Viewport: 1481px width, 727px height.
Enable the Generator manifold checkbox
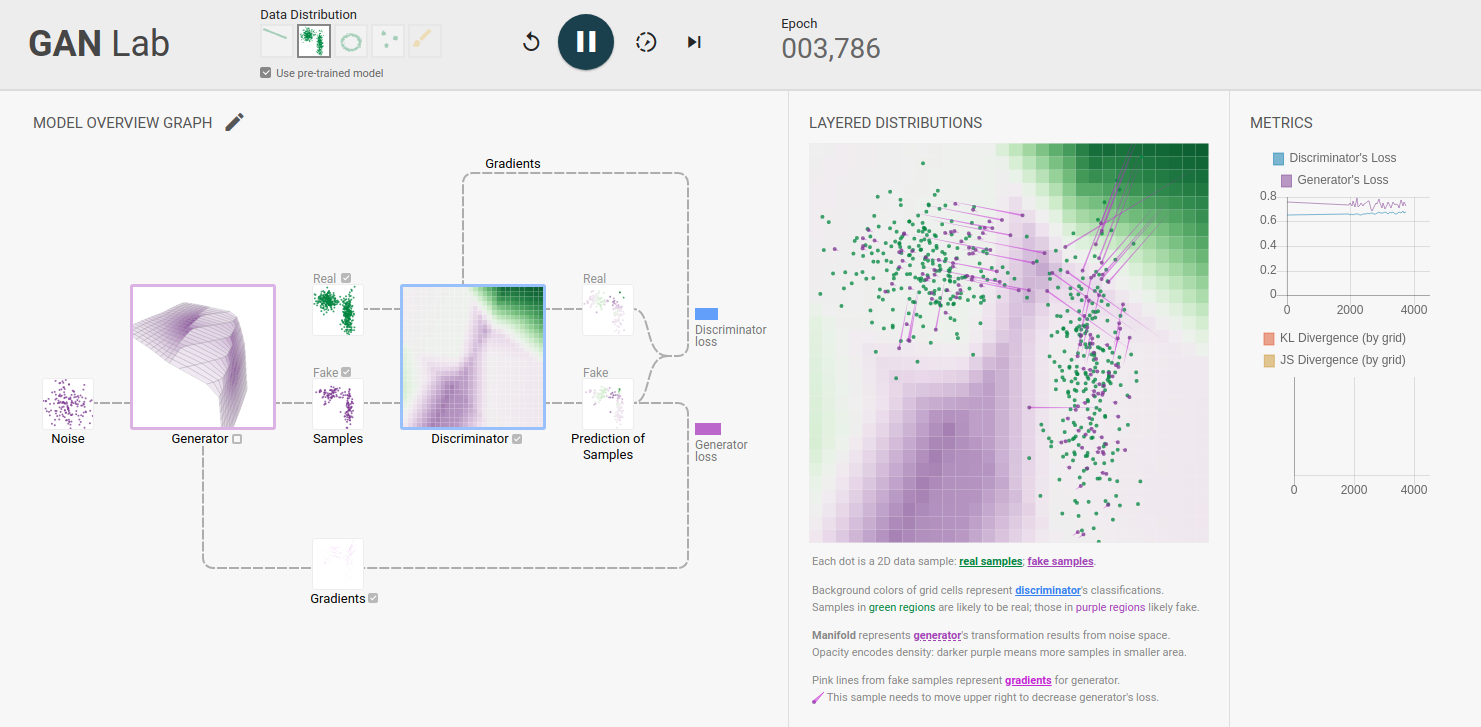pyautogui.click(x=237, y=439)
